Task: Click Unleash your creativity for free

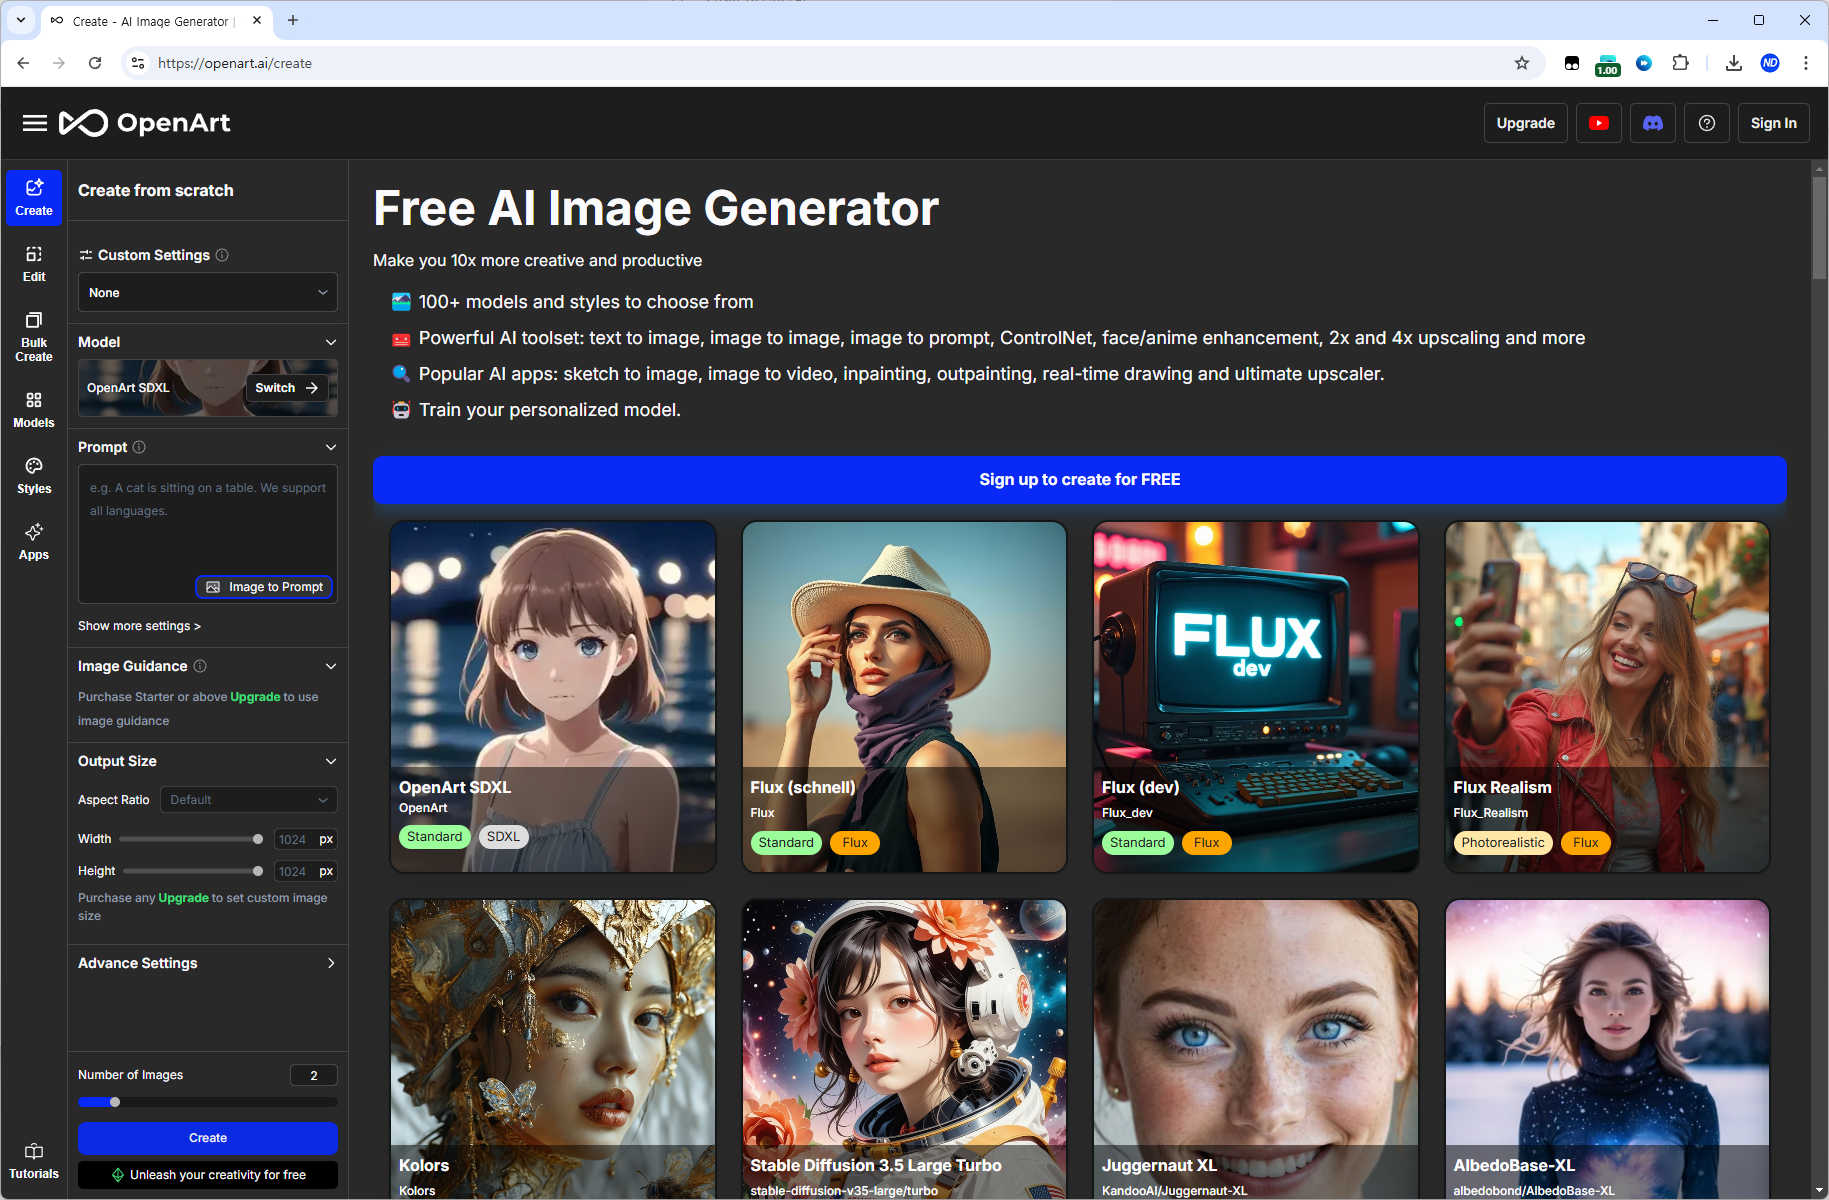Action: coord(208,1175)
